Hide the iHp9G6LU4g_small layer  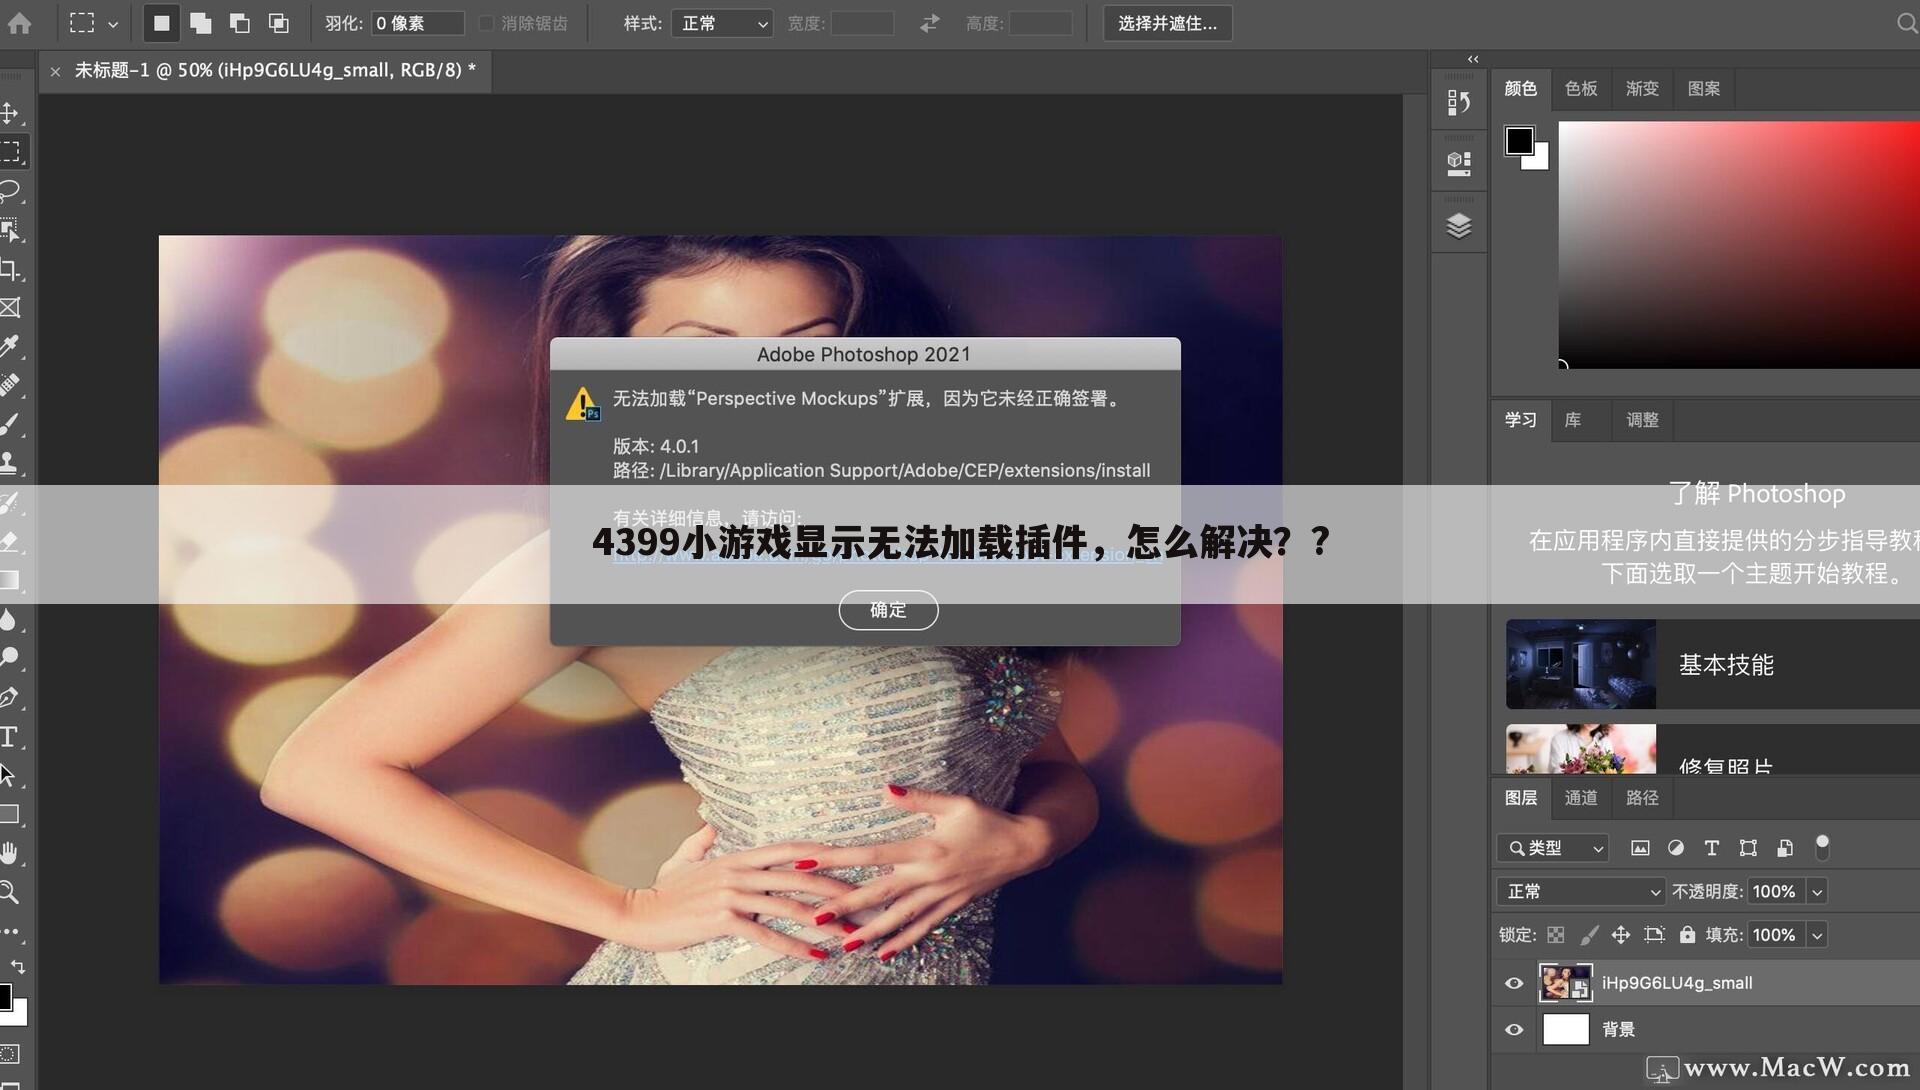pyautogui.click(x=1514, y=983)
